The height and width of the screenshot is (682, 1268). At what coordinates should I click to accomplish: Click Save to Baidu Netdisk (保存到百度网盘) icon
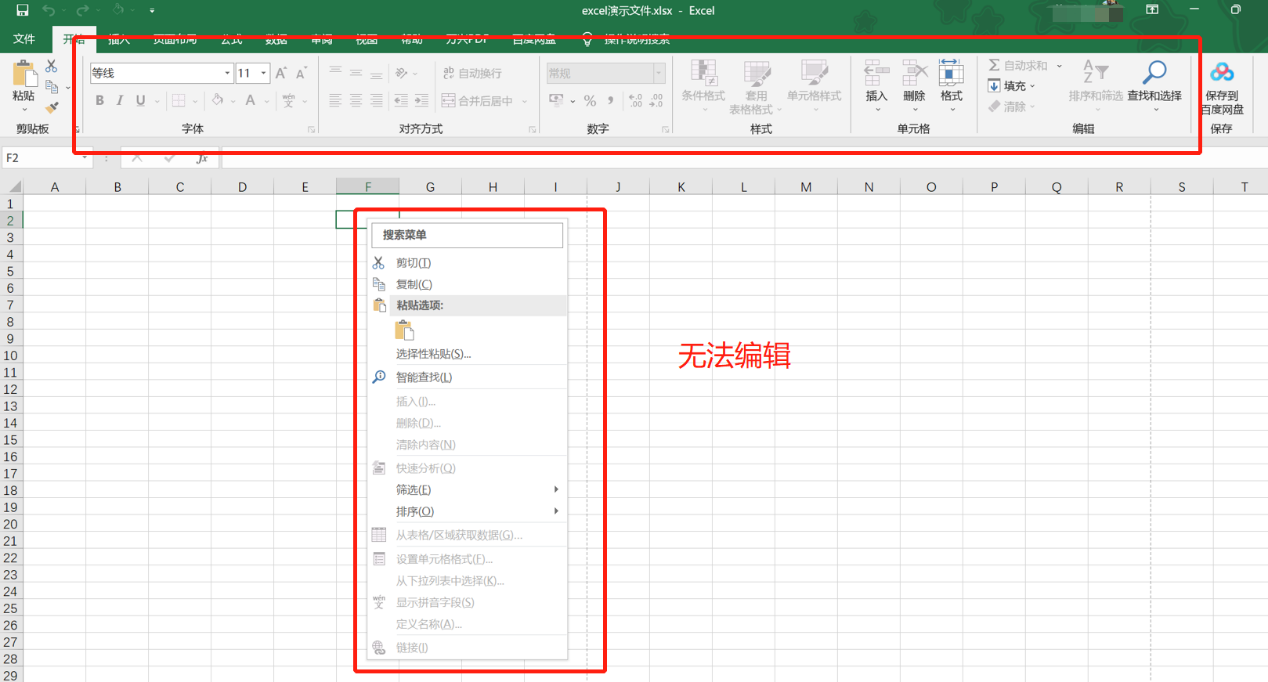coord(1222,73)
